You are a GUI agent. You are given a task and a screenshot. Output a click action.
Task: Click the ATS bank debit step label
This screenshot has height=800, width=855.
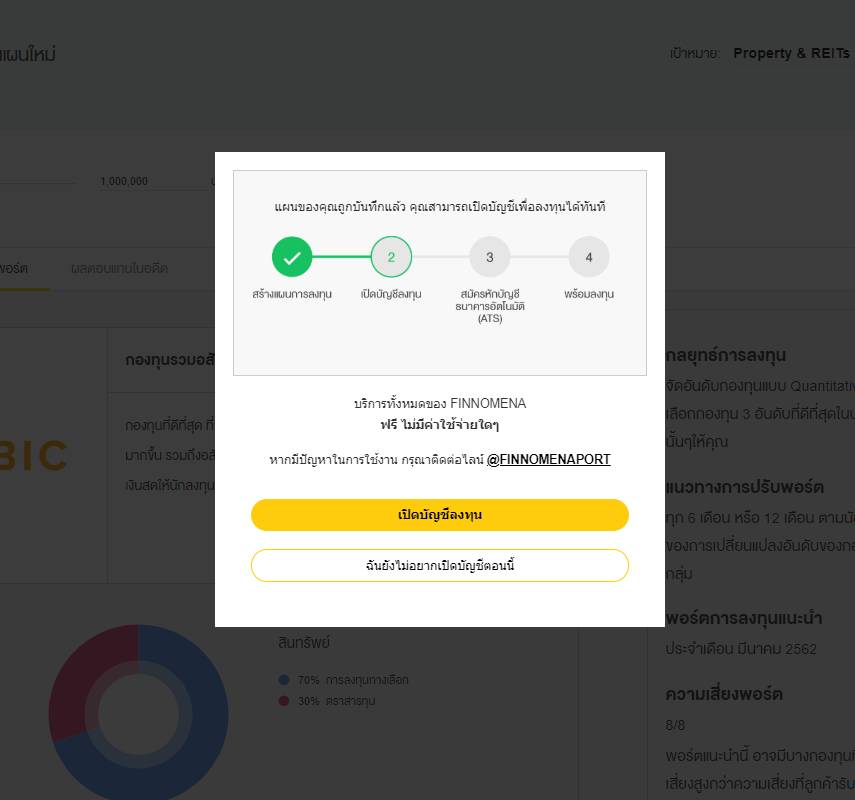click(x=489, y=306)
